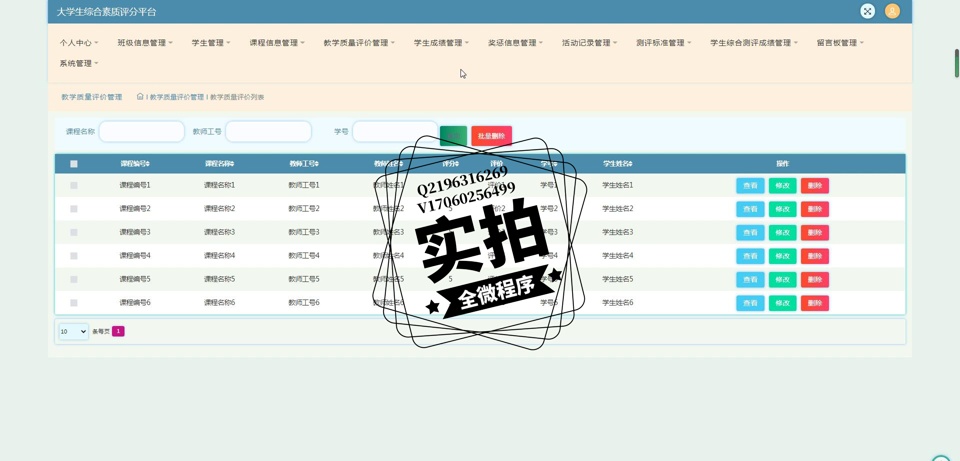Select the checkbox for the 课程编号4 row
This screenshot has width=960, height=461.
74,256
